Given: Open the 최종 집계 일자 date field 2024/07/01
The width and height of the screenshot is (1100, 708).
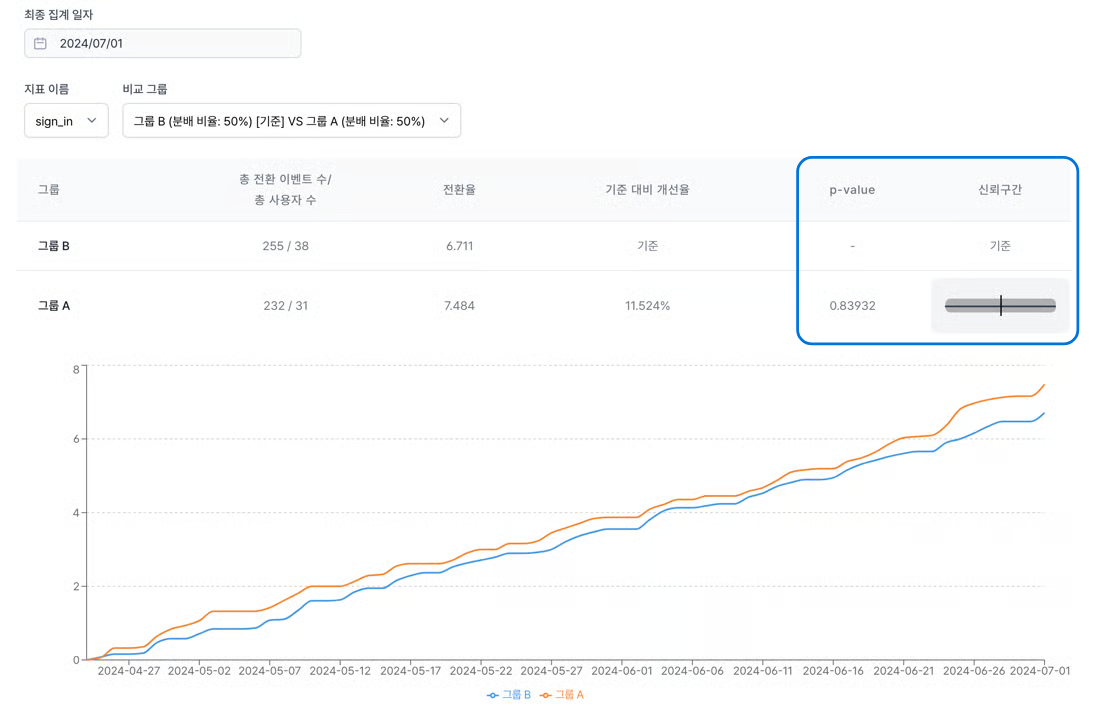Looking at the screenshot, I should point(163,44).
